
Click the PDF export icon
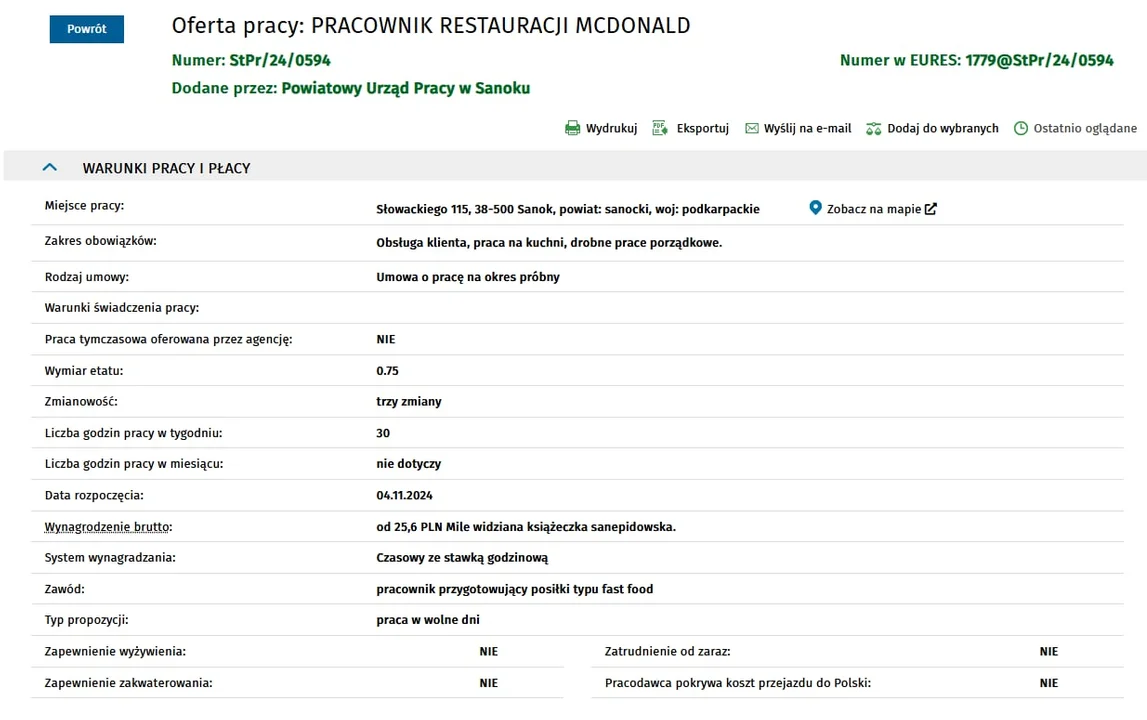[x=660, y=128]
